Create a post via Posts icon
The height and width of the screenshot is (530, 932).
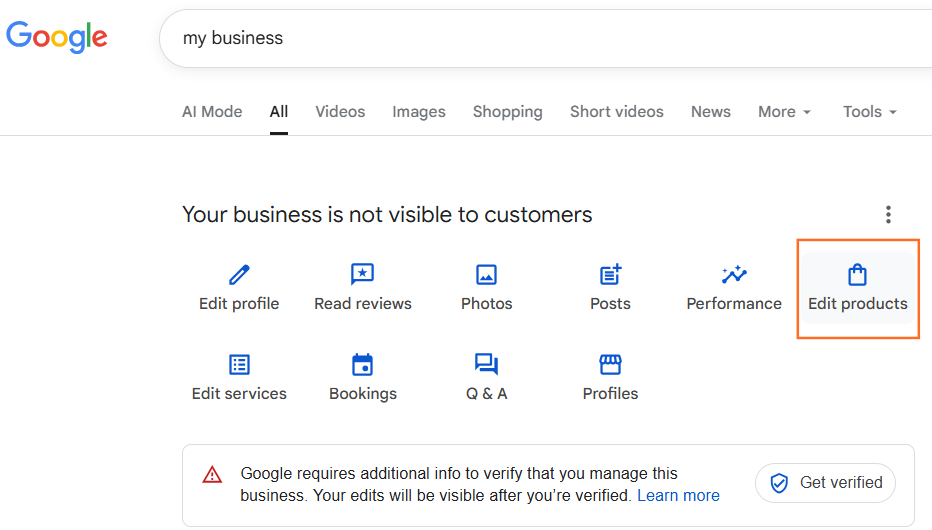tap(610, 275)
